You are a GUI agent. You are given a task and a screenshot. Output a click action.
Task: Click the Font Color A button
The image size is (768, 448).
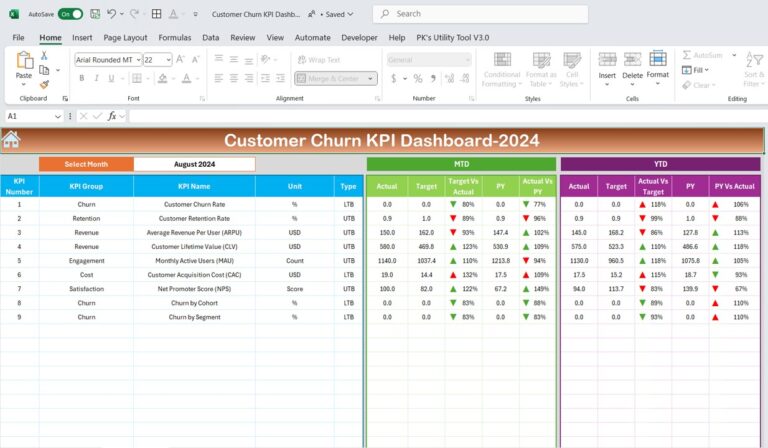(x=187, y=78)
